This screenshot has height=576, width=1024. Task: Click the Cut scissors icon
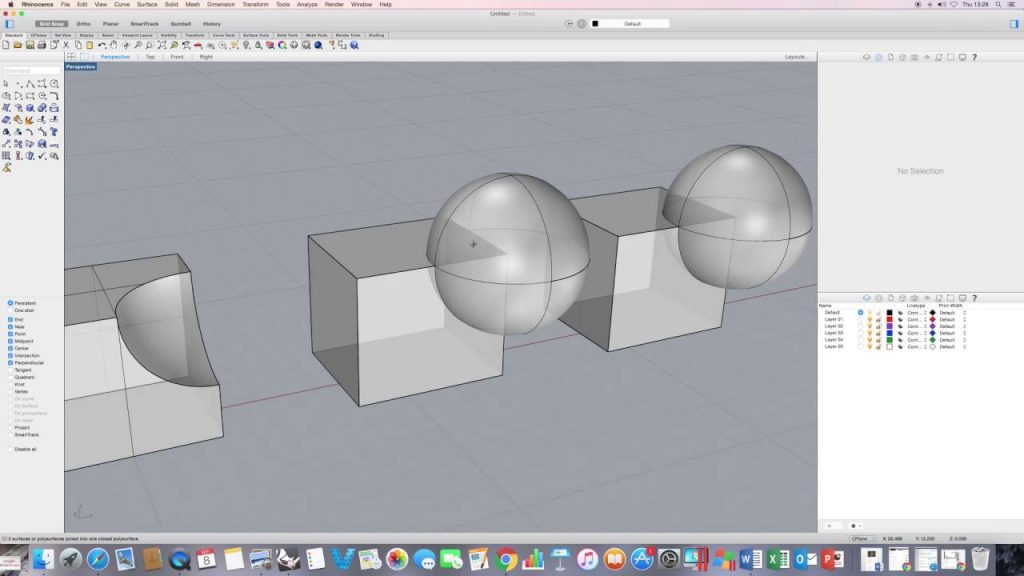(x=66, y=45)
